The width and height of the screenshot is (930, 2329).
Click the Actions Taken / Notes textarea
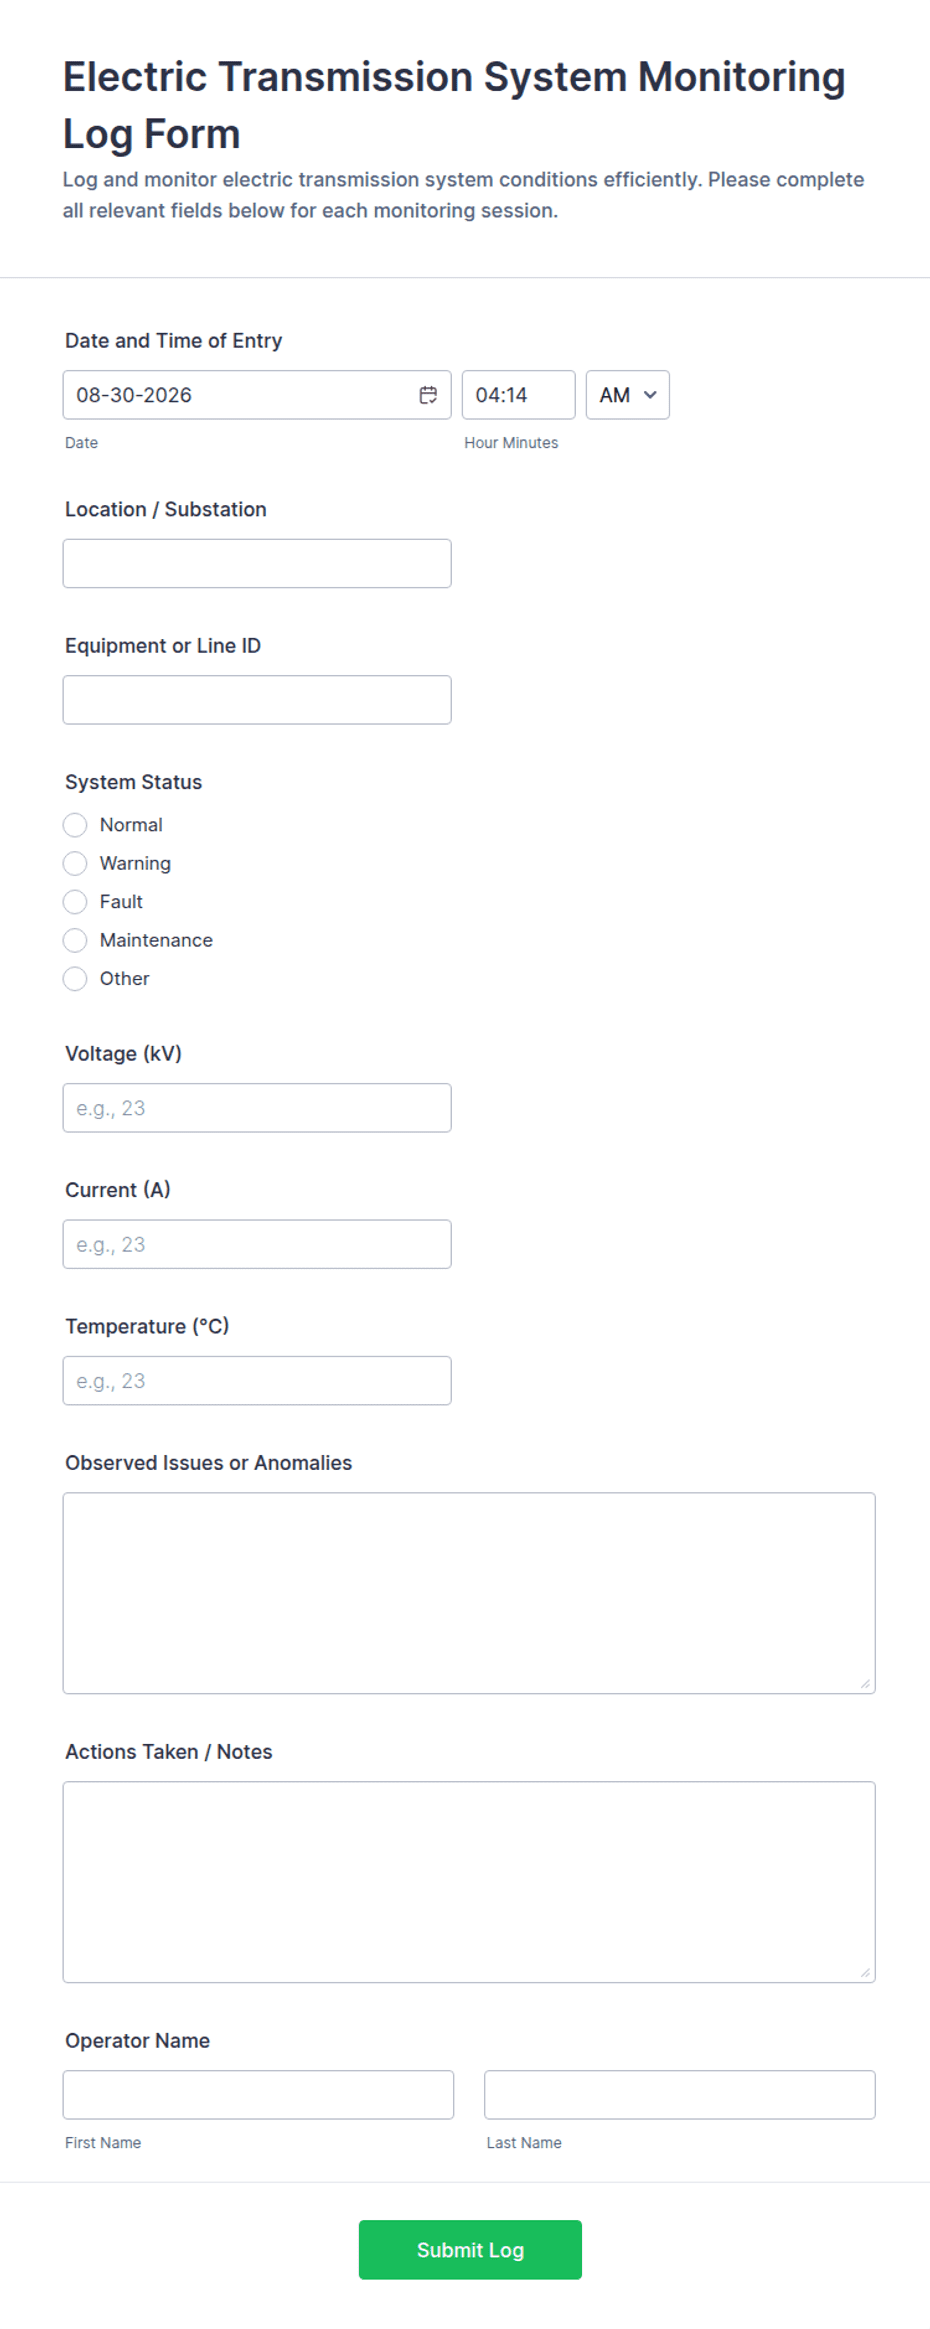[469, 1882]
